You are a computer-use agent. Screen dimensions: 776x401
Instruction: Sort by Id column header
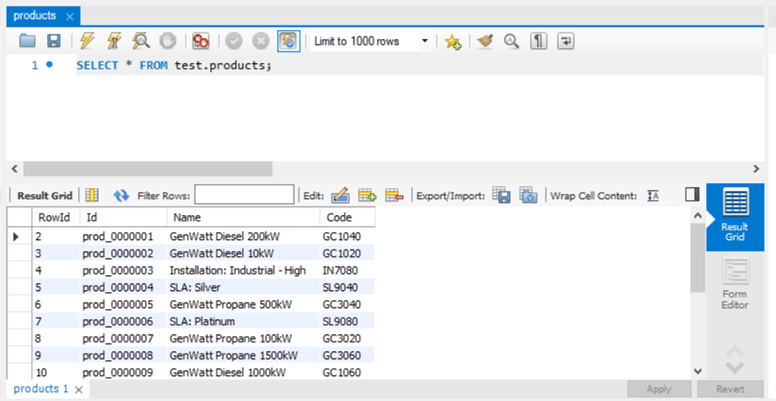123,217
